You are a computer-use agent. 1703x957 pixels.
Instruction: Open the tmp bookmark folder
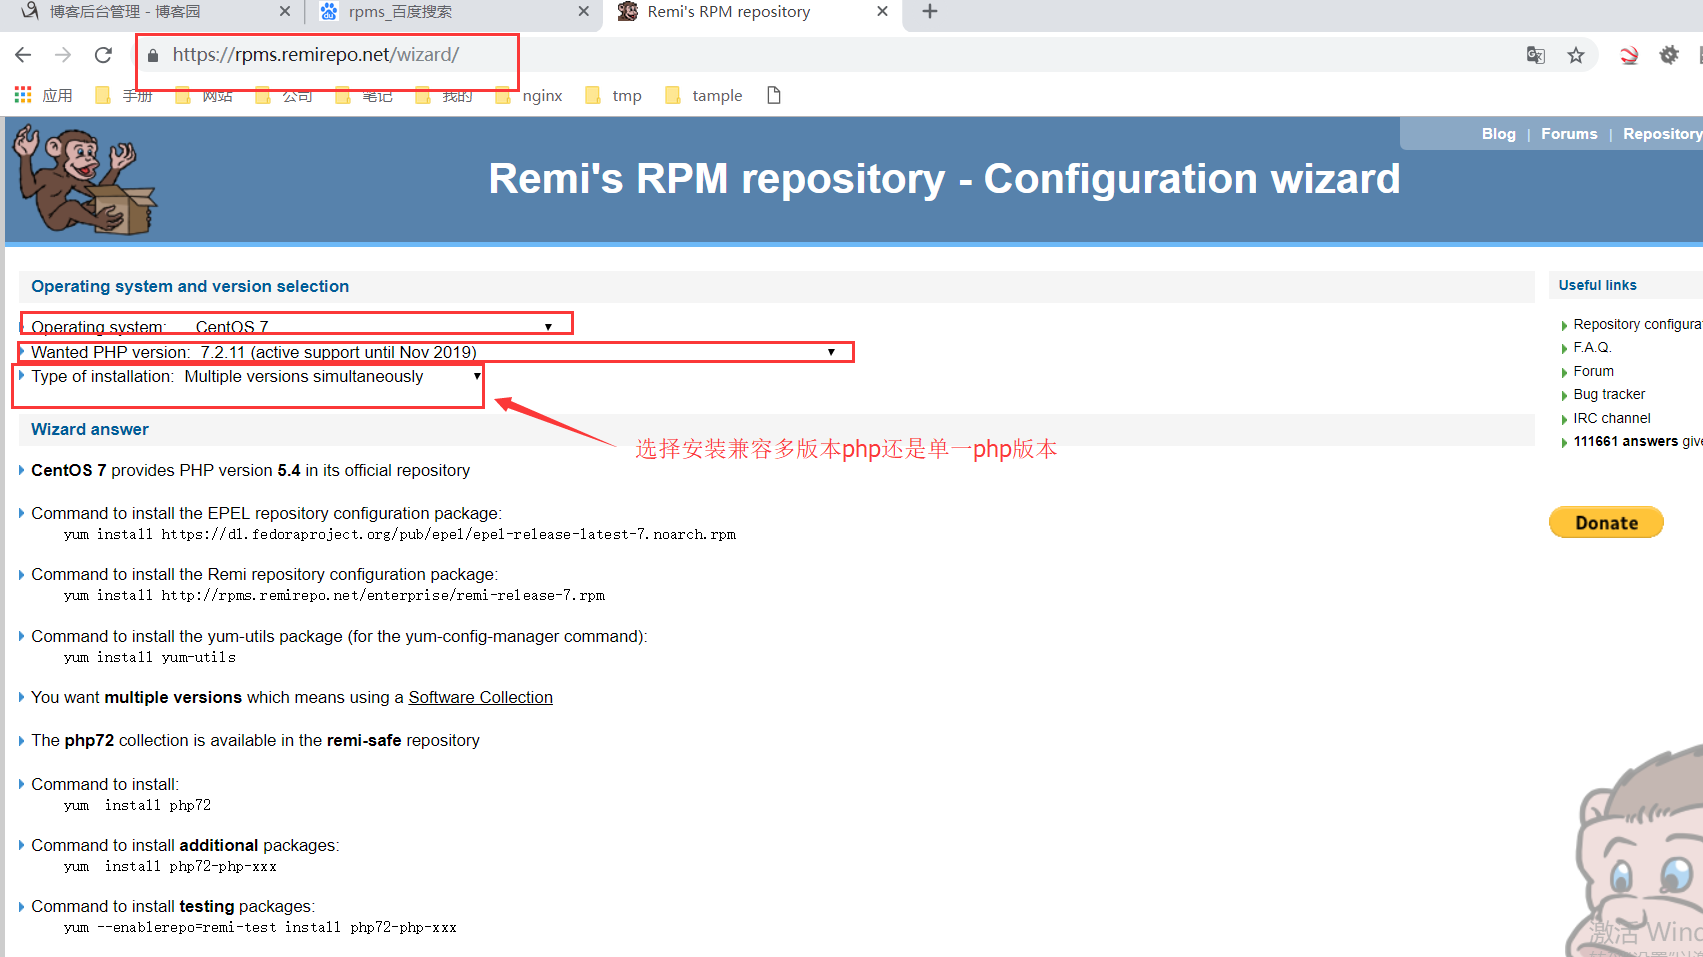click(x=614, y=95)
